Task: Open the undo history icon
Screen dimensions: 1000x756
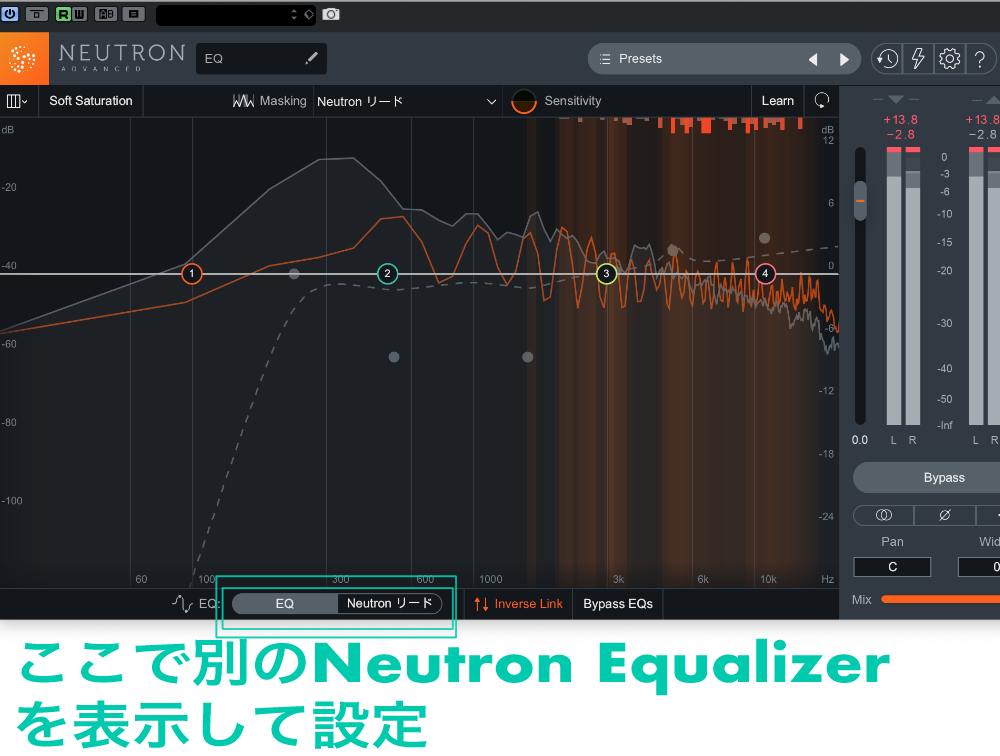Action: (x=886, y=59)
